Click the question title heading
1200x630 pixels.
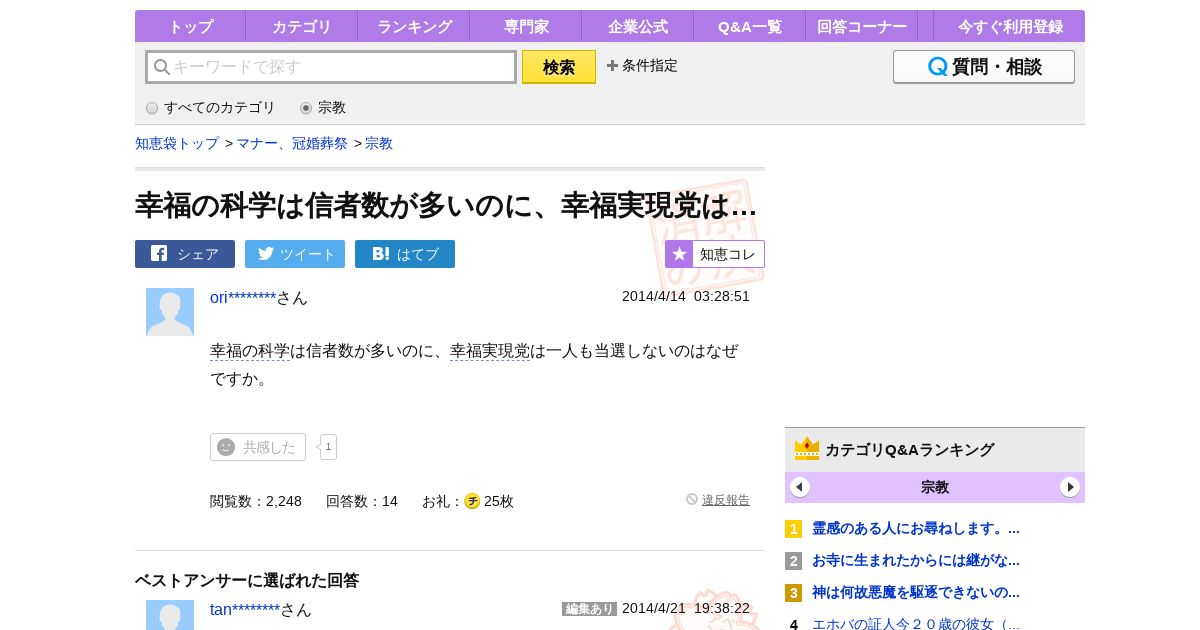[446, 205]
